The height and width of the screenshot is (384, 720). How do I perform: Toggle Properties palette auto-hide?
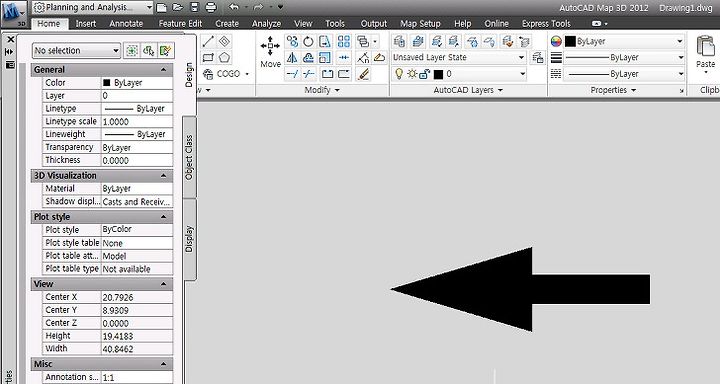9,52
